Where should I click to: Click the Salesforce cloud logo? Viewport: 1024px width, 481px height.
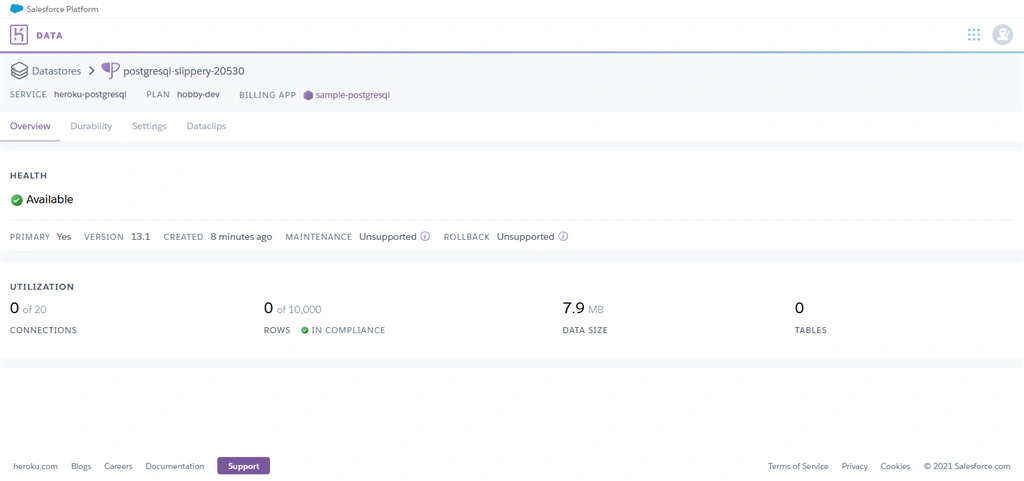tap(16, 8)
